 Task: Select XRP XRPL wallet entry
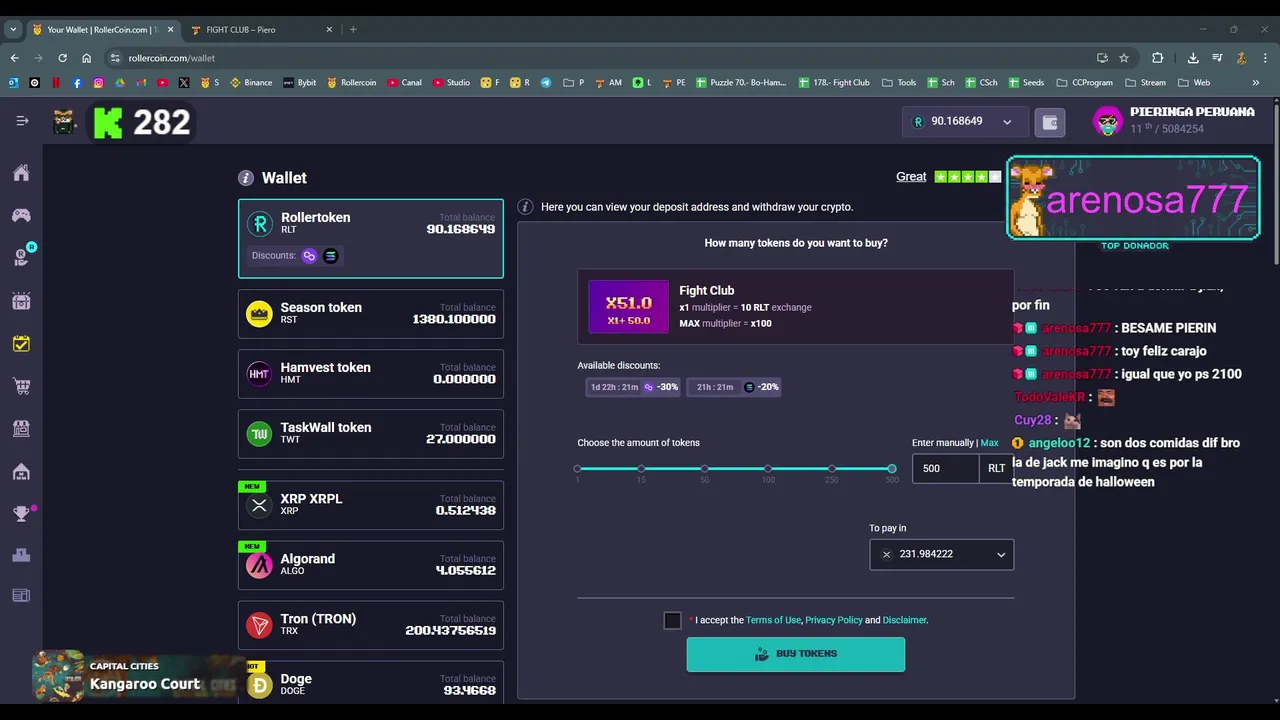371,505
